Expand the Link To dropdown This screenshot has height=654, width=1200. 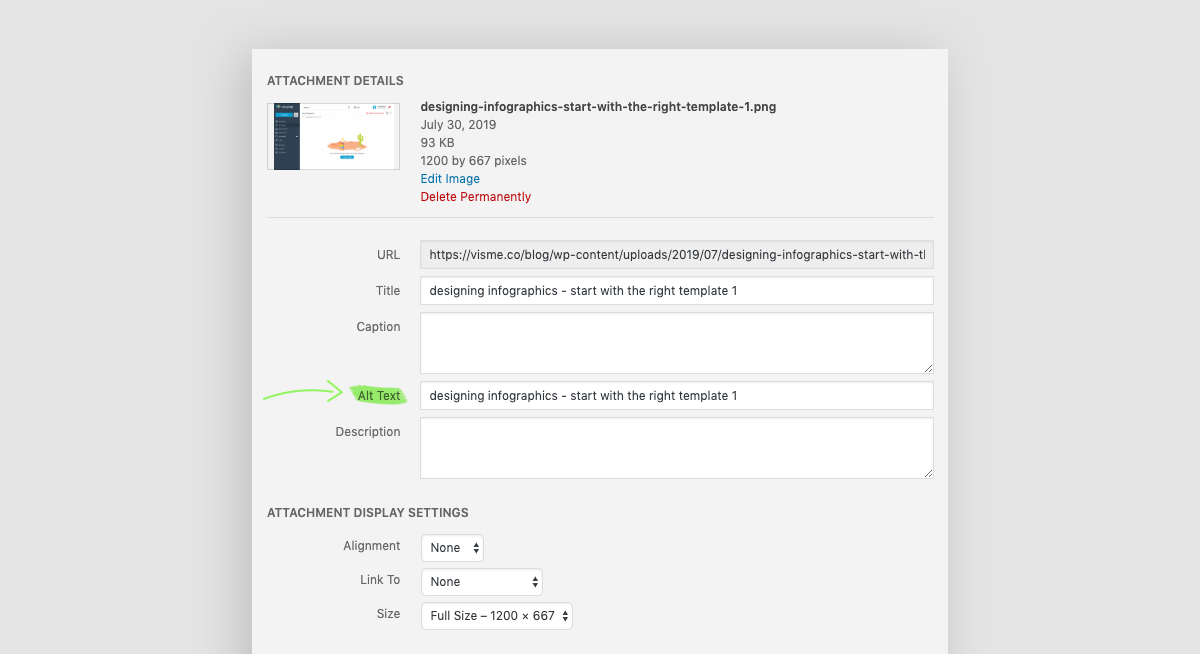[481, 582]
